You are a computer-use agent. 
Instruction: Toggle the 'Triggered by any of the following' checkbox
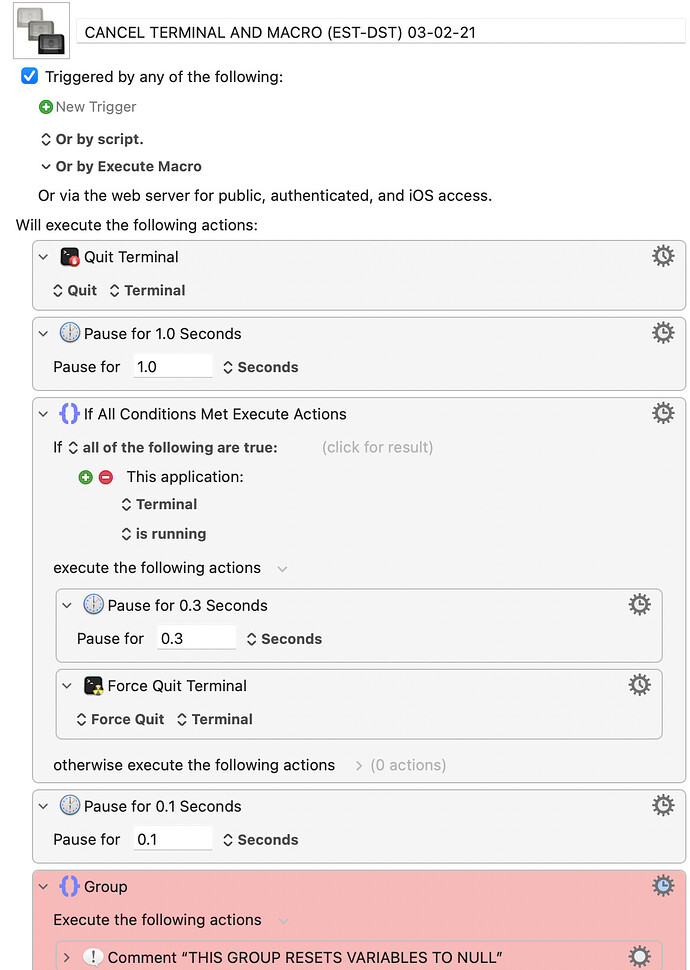coord(29,77)
